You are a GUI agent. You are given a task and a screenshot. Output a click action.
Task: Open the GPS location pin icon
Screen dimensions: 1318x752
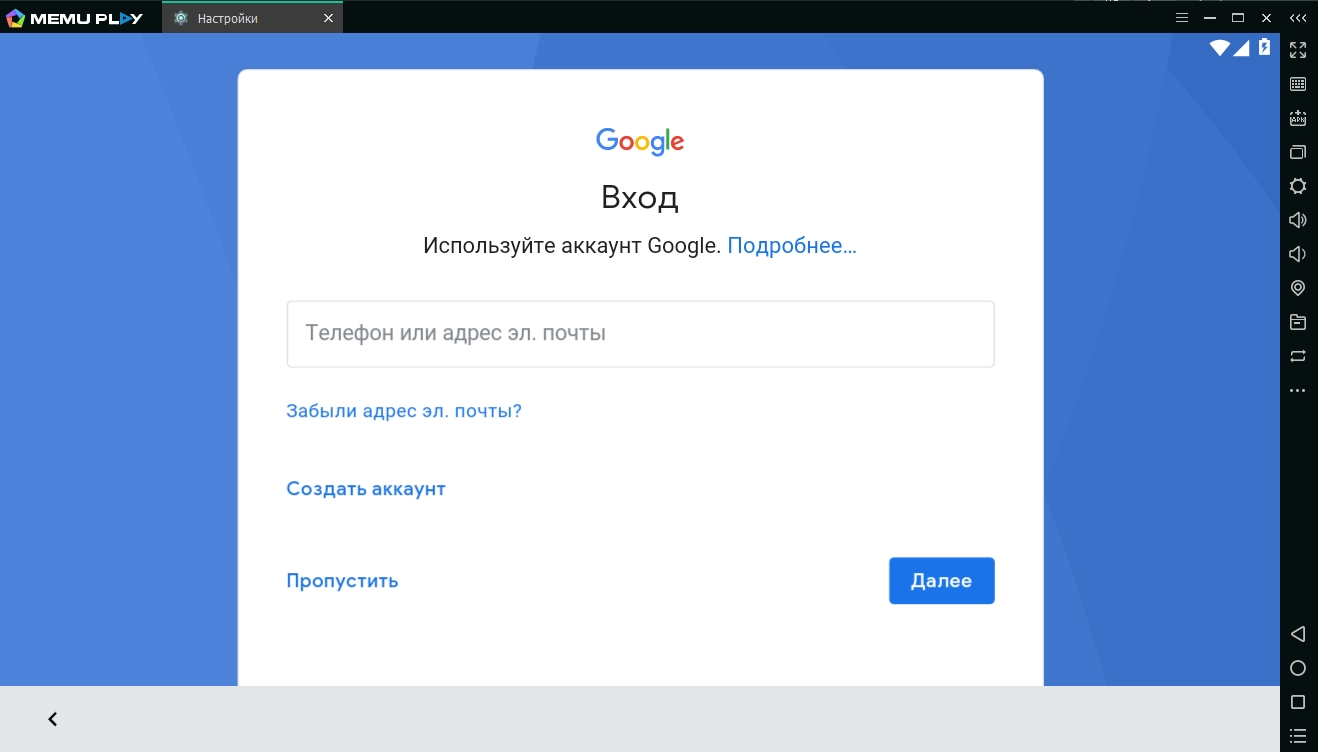(x=1298, y=288)
